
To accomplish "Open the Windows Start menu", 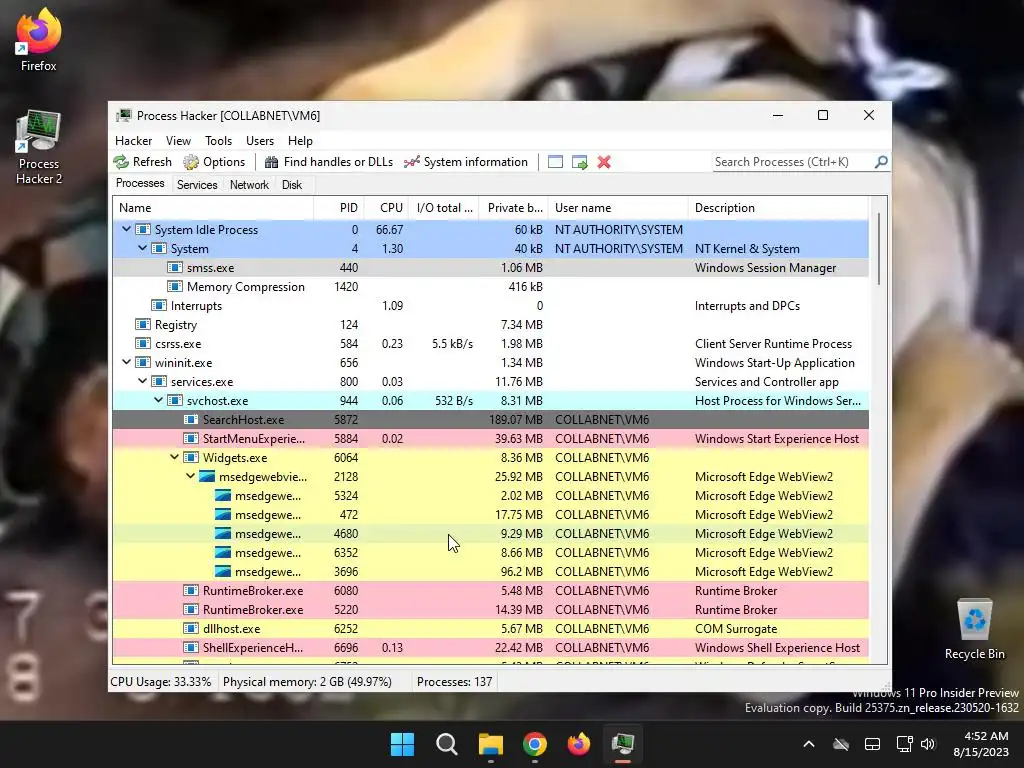I will [x=402, y=744].
